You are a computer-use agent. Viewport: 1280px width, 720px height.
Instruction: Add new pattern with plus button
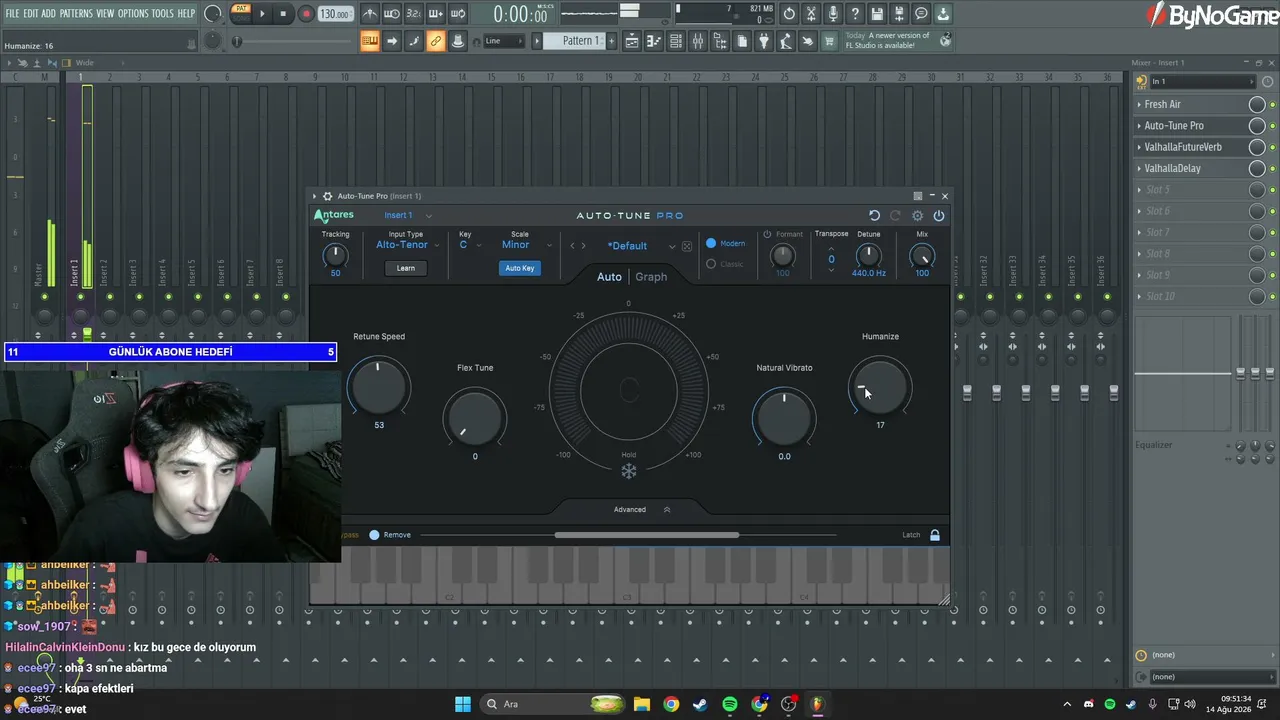610,41
